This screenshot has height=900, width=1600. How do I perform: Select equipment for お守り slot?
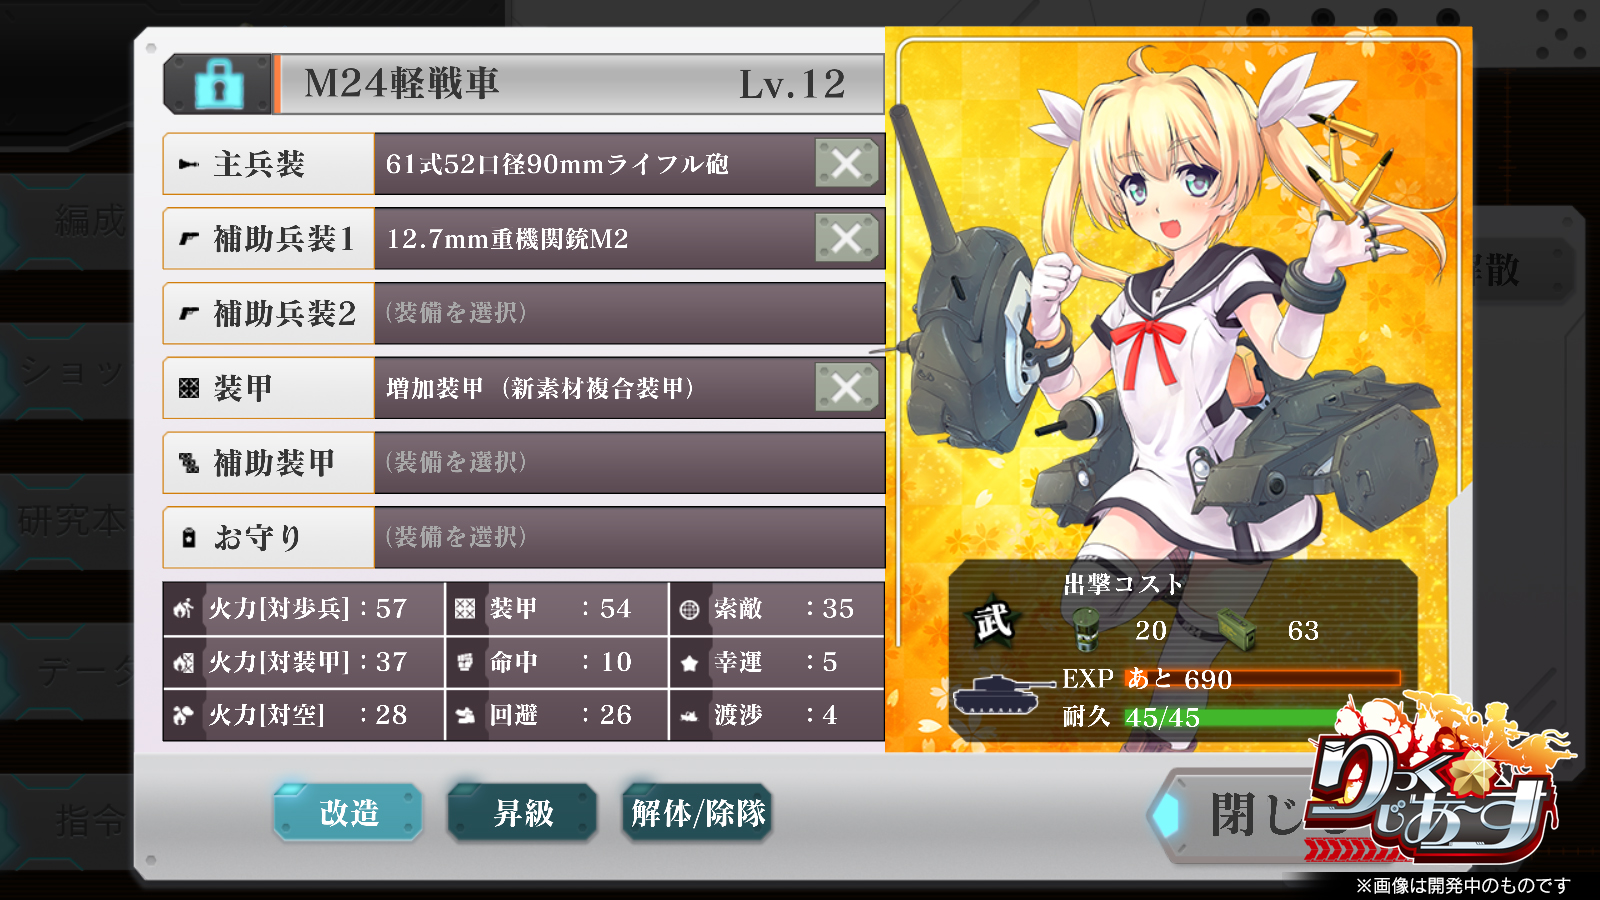(x=629, y=537)
